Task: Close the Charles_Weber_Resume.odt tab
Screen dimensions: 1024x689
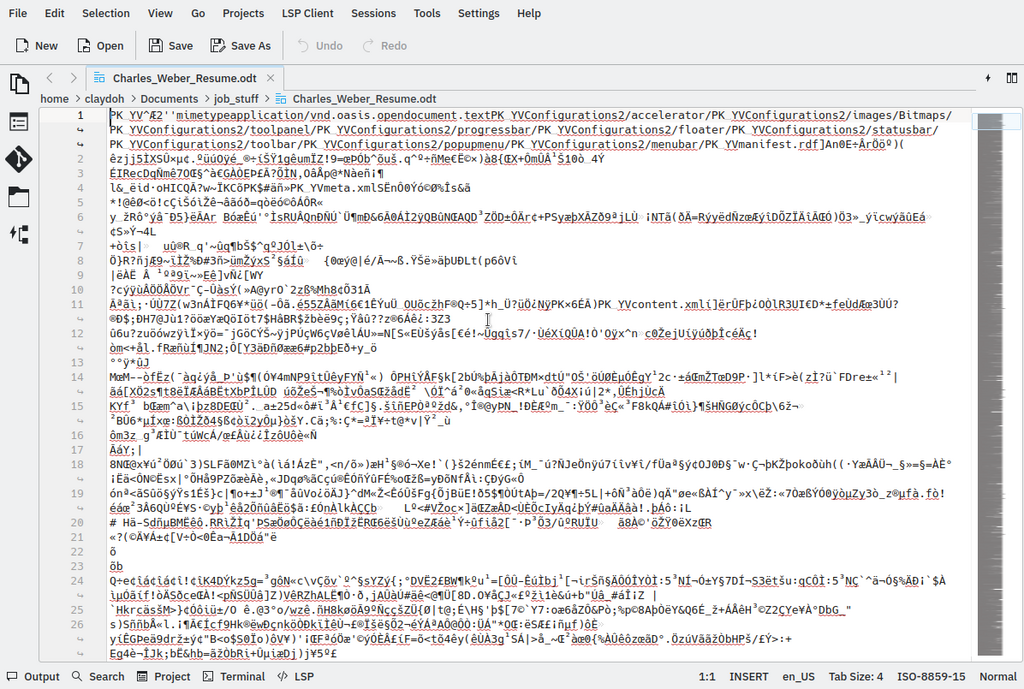Action: (x=271, y=78)
